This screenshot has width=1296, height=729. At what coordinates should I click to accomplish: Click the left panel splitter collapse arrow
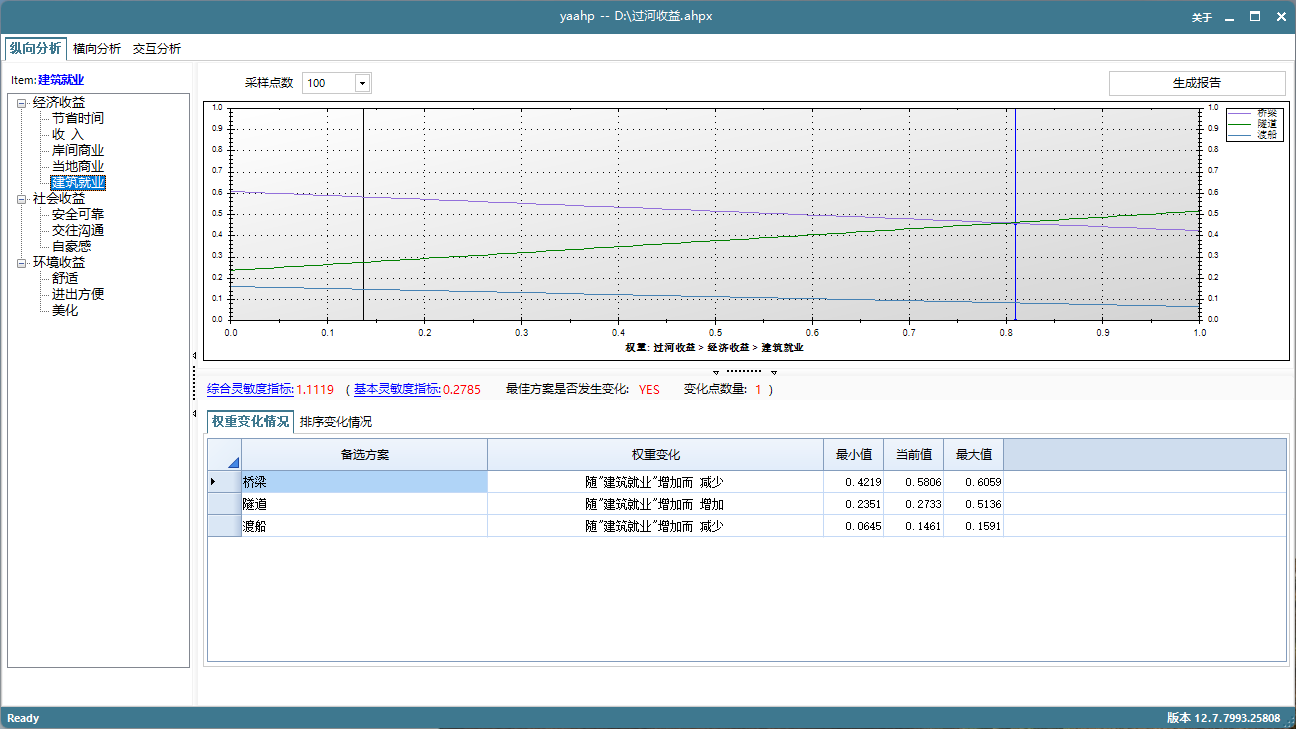pyautogui.click(x=196, y=356)
